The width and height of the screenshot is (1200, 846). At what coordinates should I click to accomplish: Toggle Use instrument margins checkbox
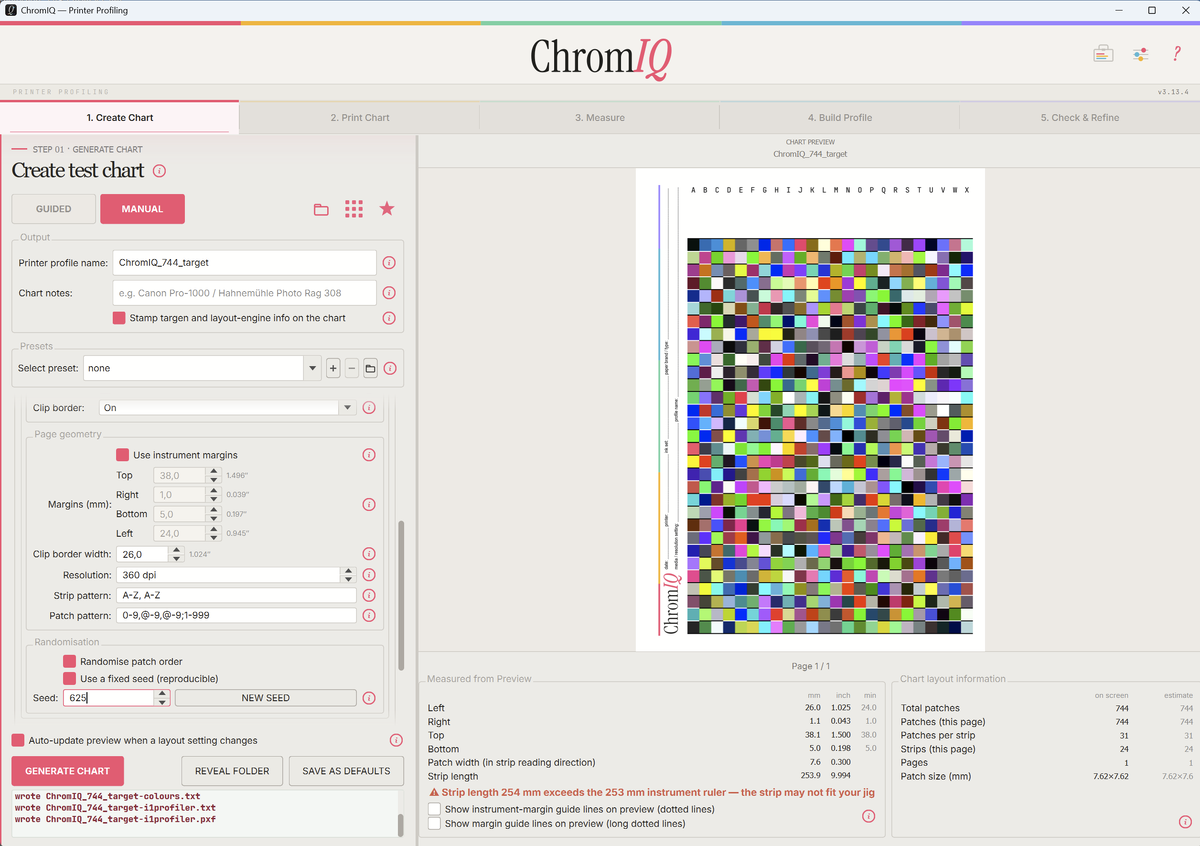(x=123, y=455)
